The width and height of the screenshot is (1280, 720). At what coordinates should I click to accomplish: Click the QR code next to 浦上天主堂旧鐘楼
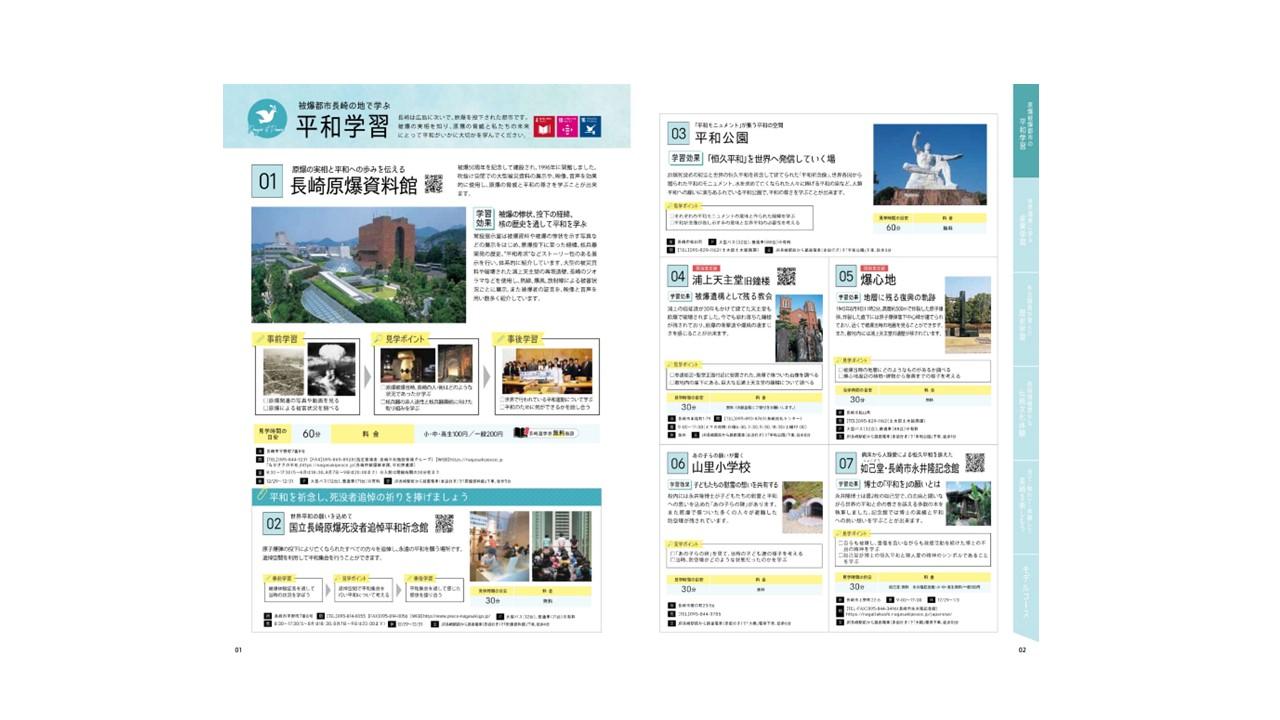(x=786, y=277)
